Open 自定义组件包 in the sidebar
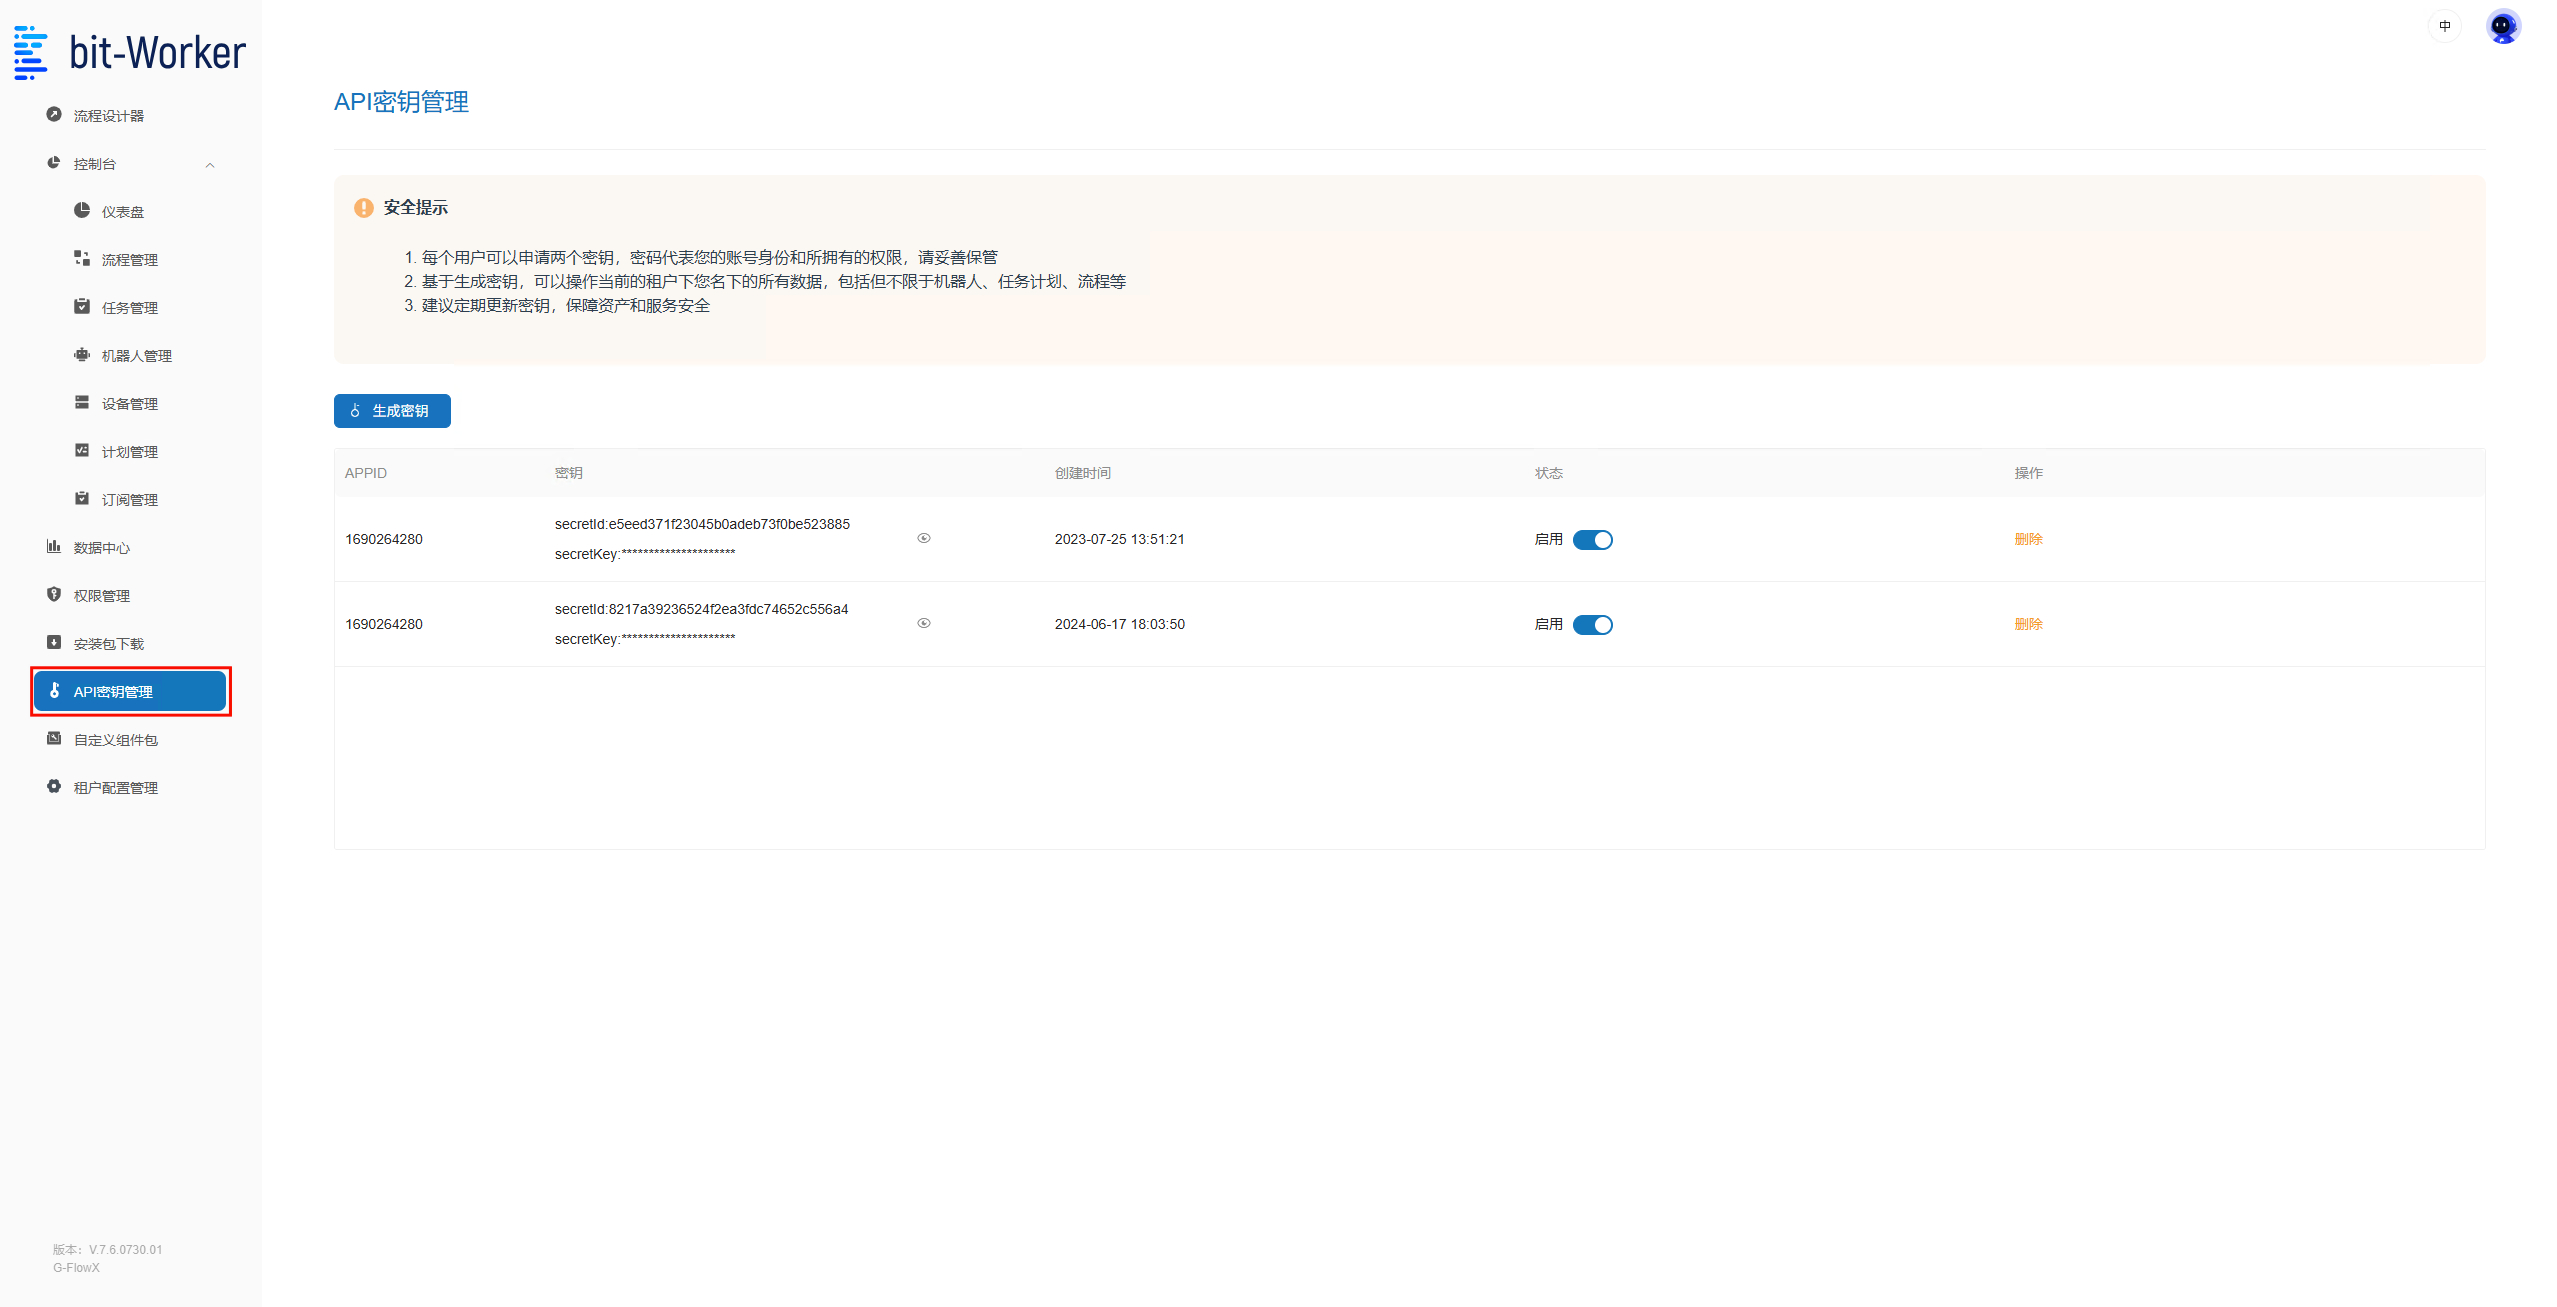The image size is (2557, 1307). pyautogui.click(x=114, y=739)
